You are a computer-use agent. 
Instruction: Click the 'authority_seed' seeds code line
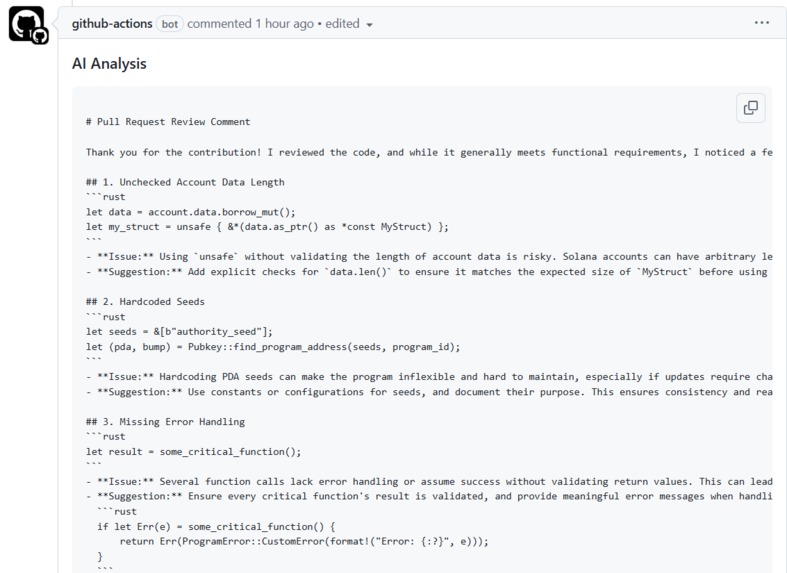click(179, 332)
